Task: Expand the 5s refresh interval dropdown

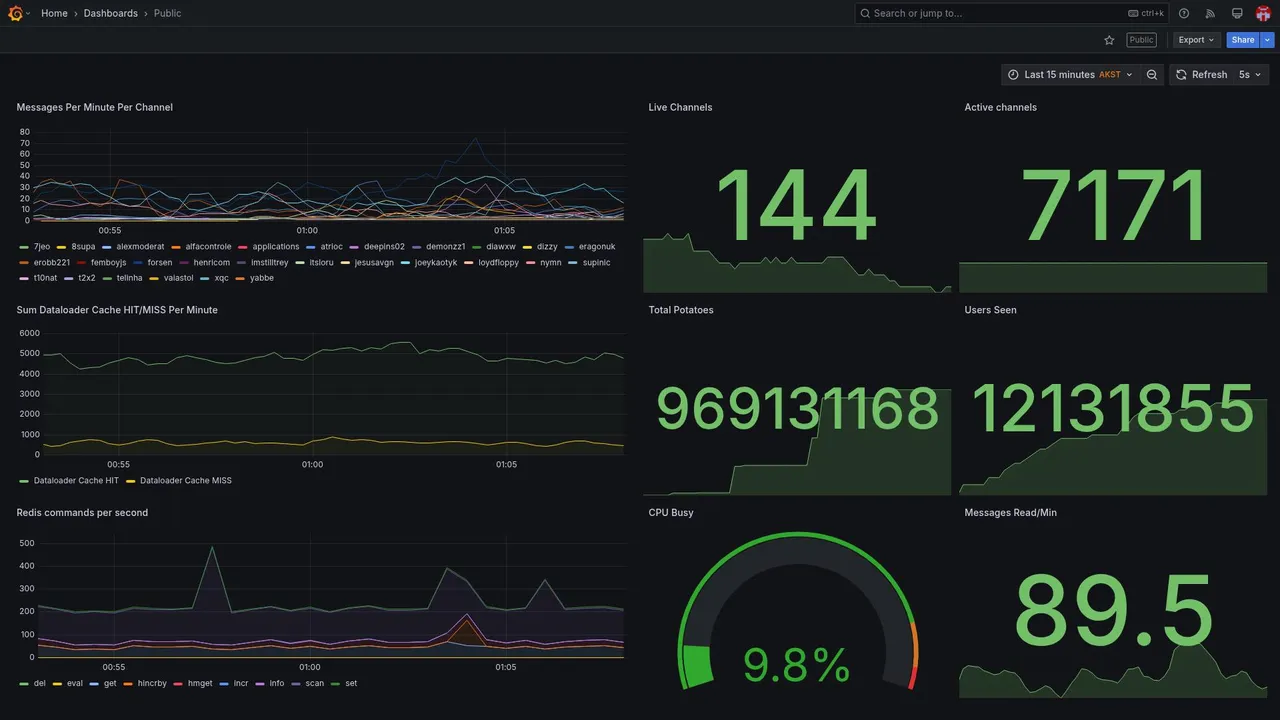Action: point(1250,75)
